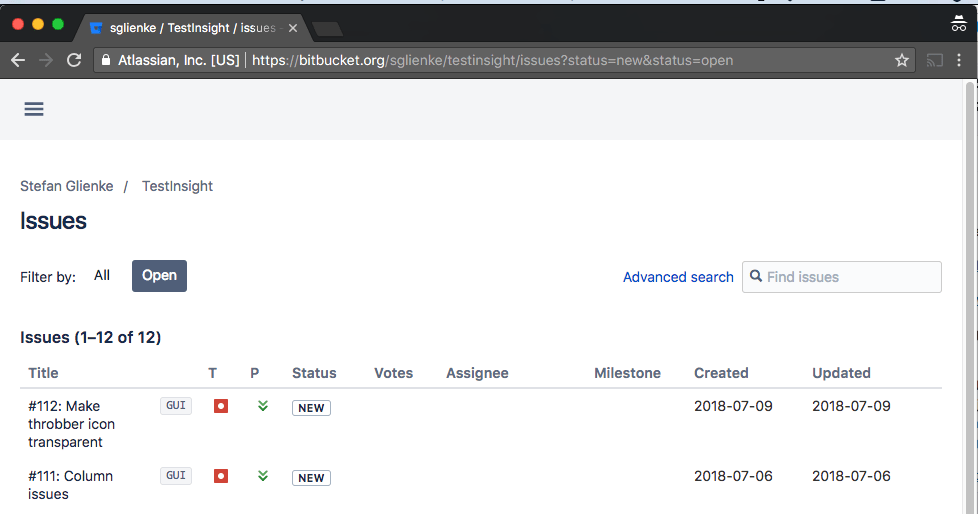Screen dimensions: 978x514
Task: Click the priority arrow icon for issue #111
Action: point(262,476)
